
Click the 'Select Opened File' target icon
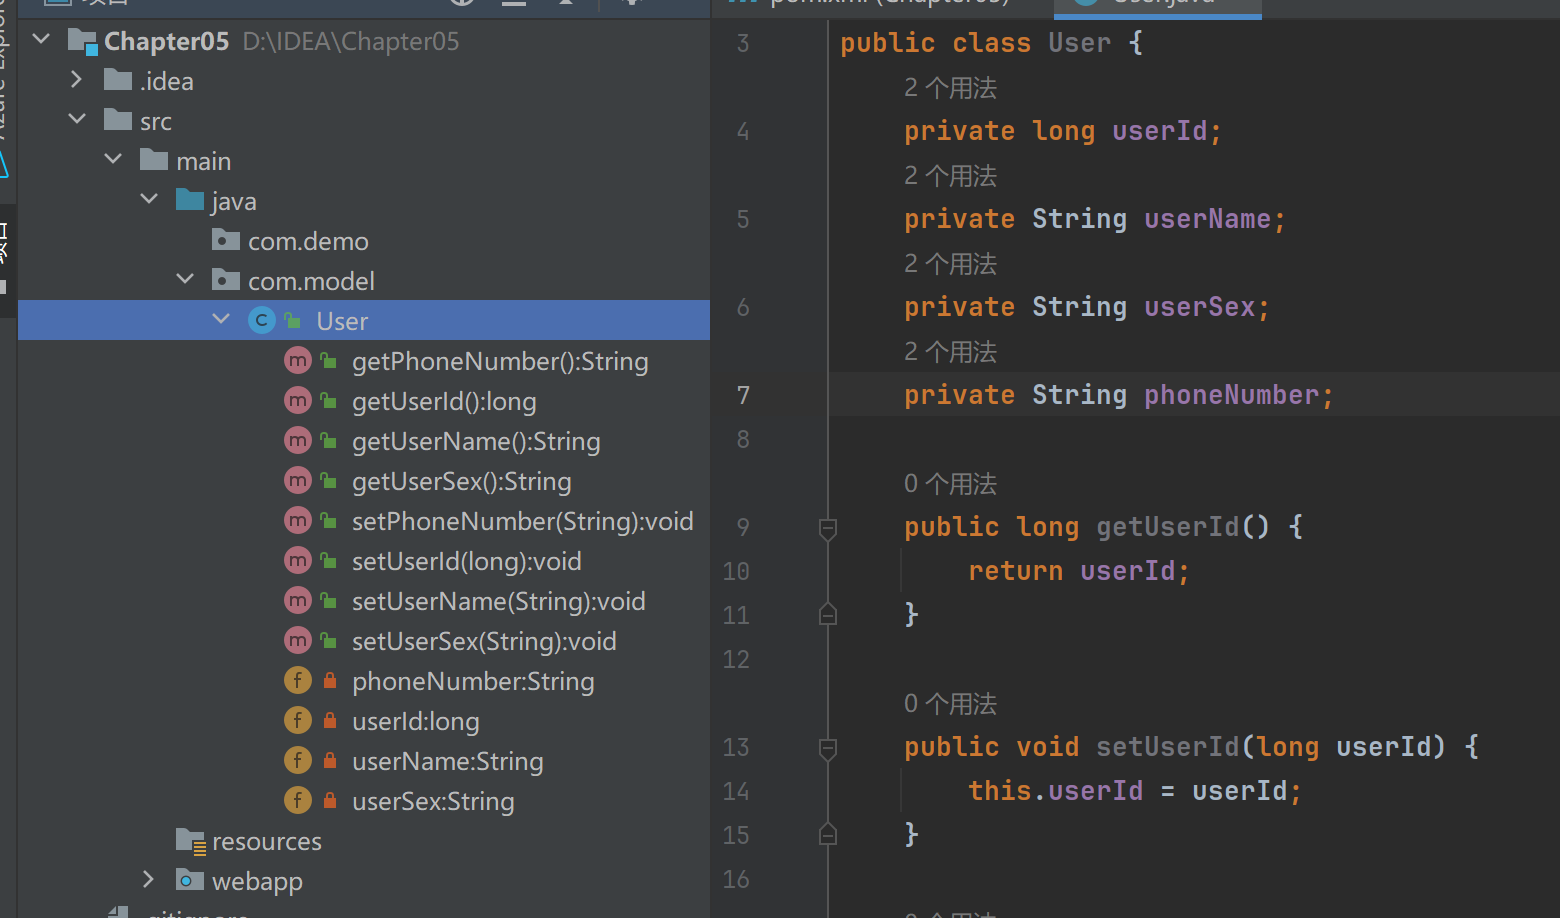coord(460,4)
